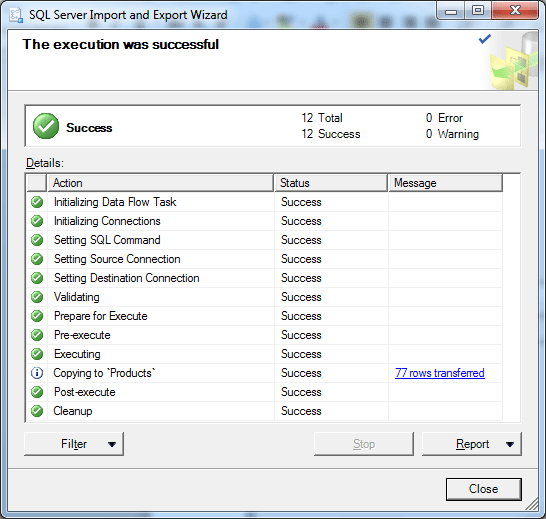Image resolution: width=546 pixels, height=519 pixels.
Task: Click the green check icon beside Cleanup
Action: coord(37,411)
